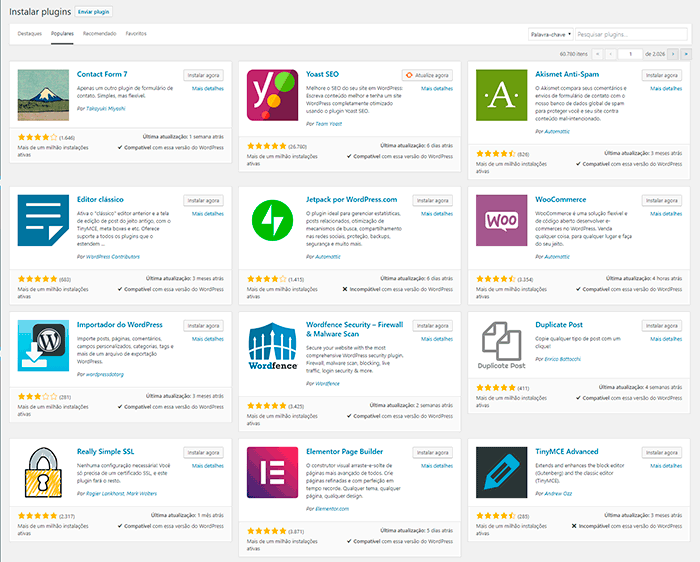The image size is (700, 562).
Task: Click the current page number field
Action: [630, 54]
